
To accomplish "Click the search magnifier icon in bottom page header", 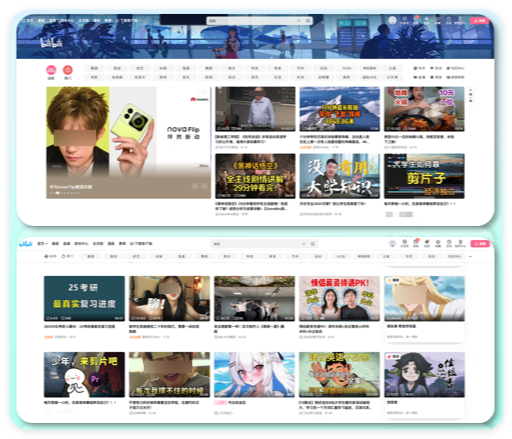I will click(x=313, y=244).
